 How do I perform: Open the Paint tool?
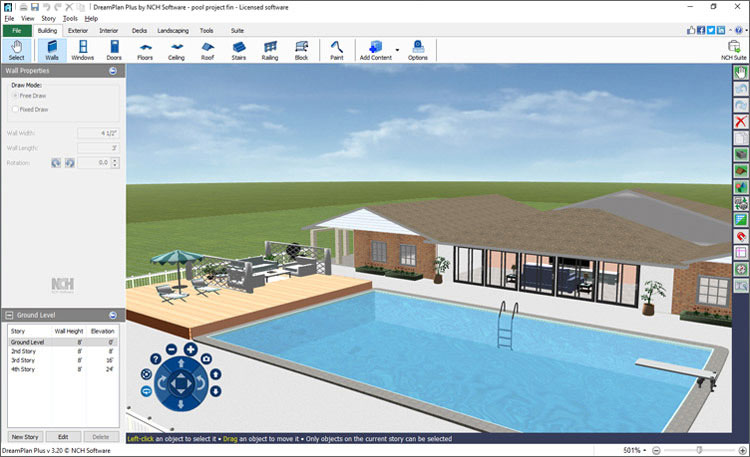point(336,51)
